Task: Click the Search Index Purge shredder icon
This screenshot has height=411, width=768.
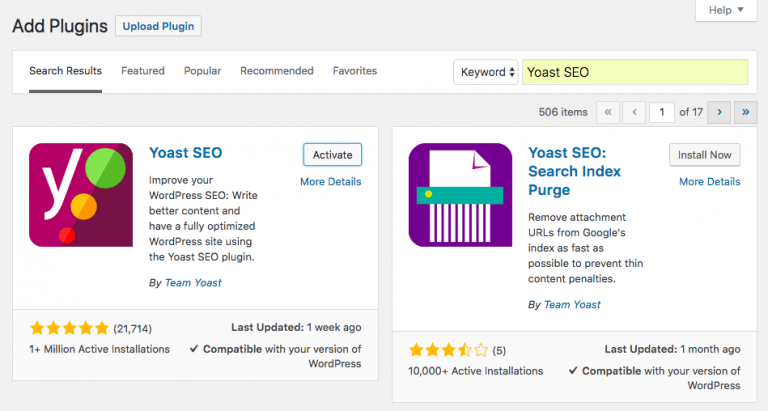Action: [460, 195]
